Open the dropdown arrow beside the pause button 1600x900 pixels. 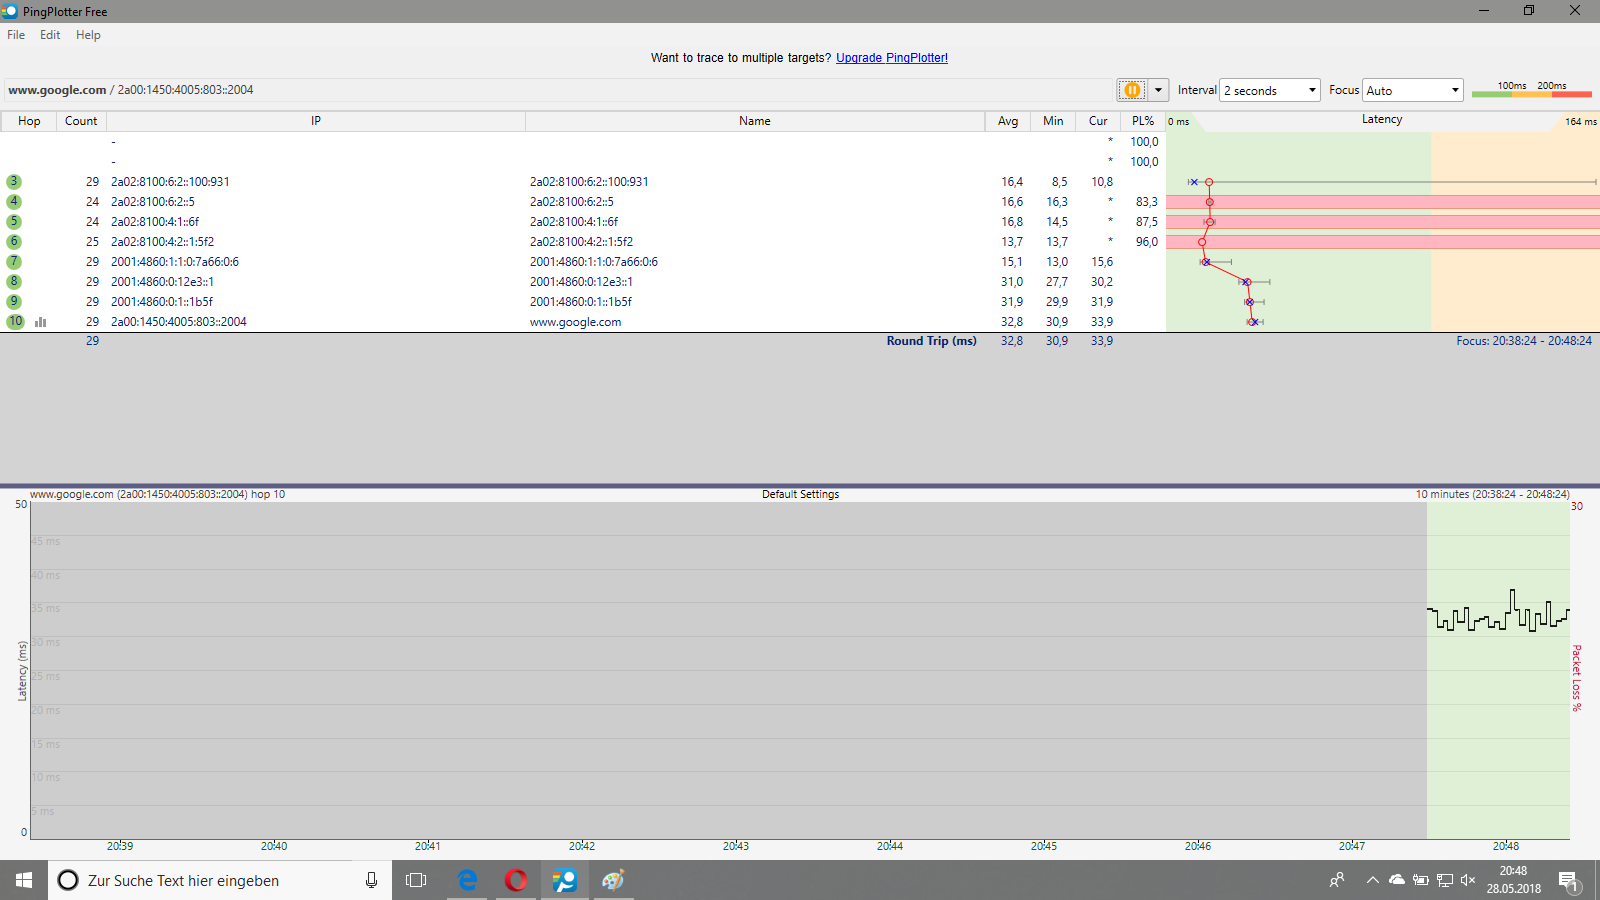tap(1158, 90)
